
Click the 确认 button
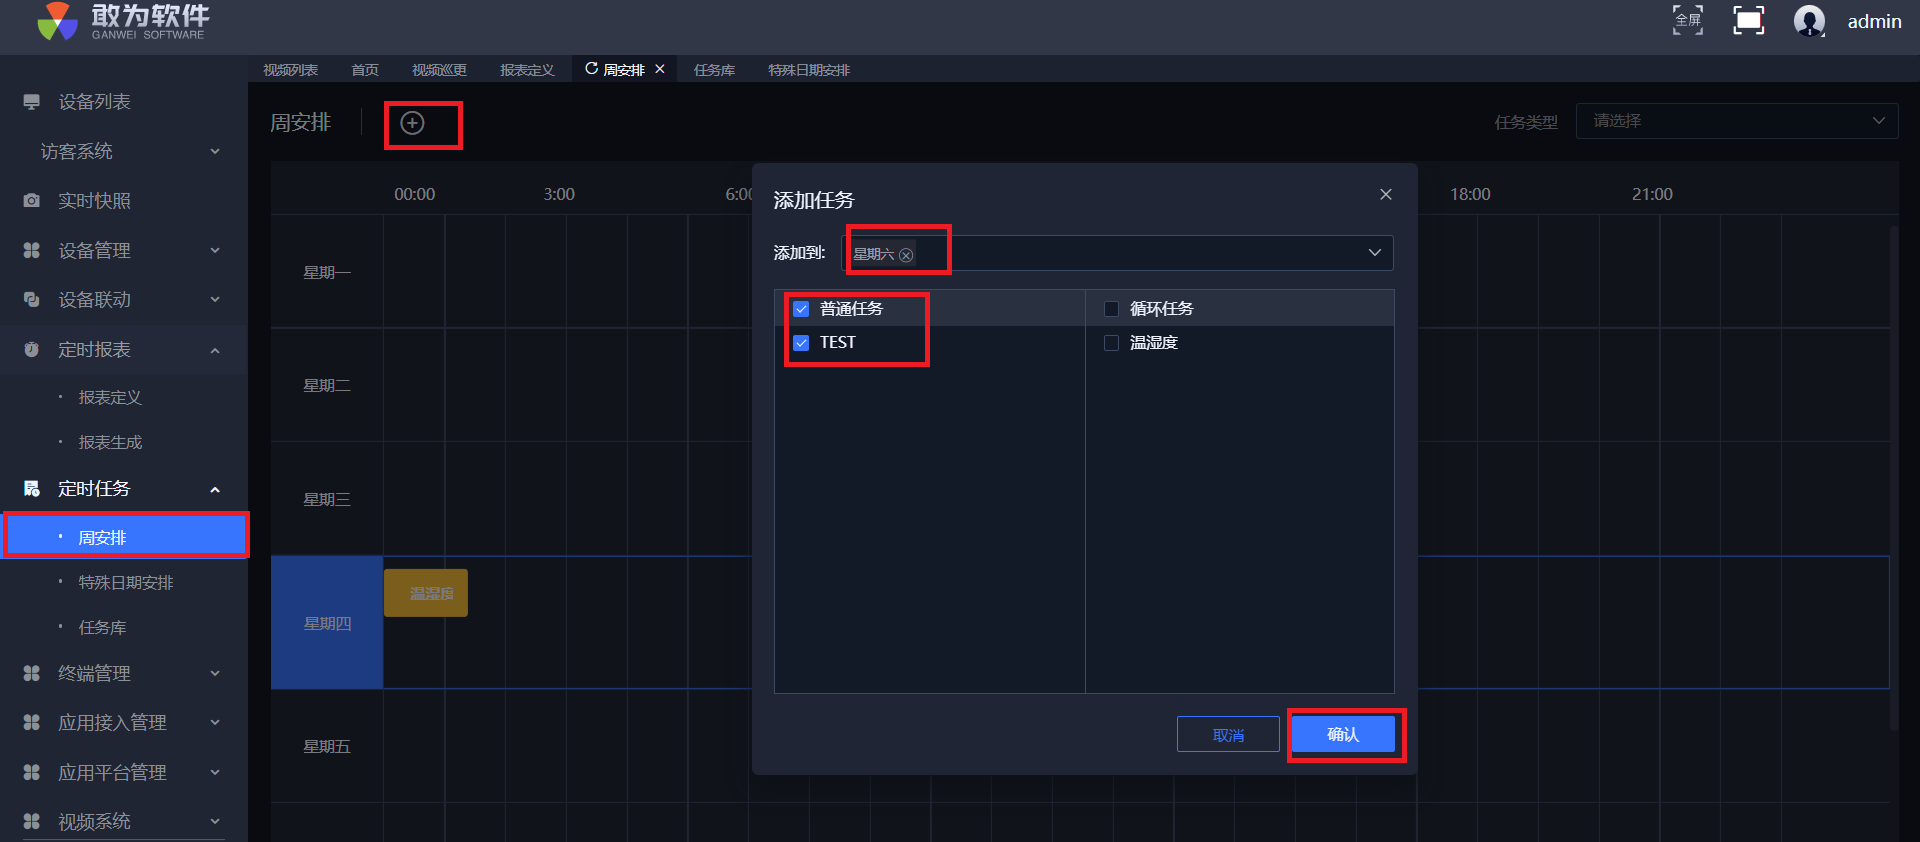click(x=1343, y=734)
